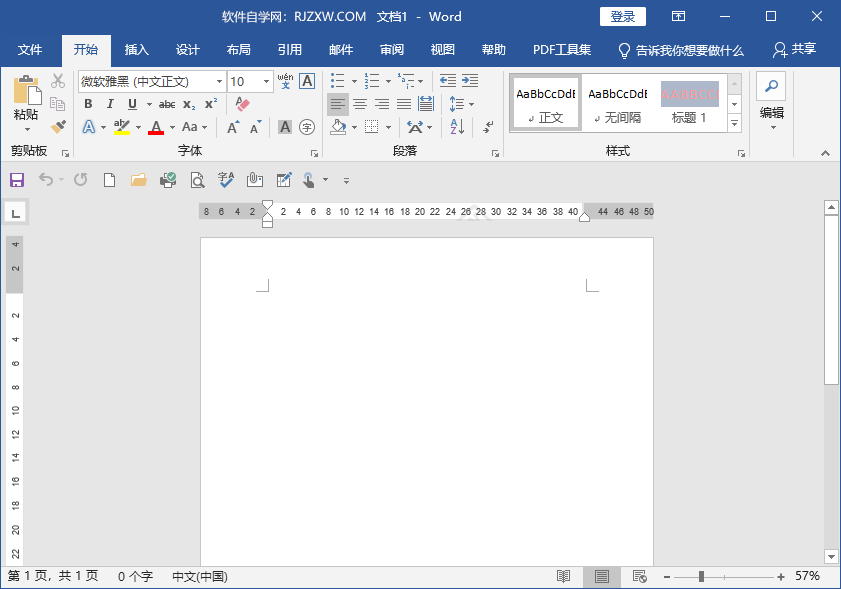Click the Print Preview magnifier icon
Image resolution: width=841 pixels, height=589 pixels.
[197, 180]
